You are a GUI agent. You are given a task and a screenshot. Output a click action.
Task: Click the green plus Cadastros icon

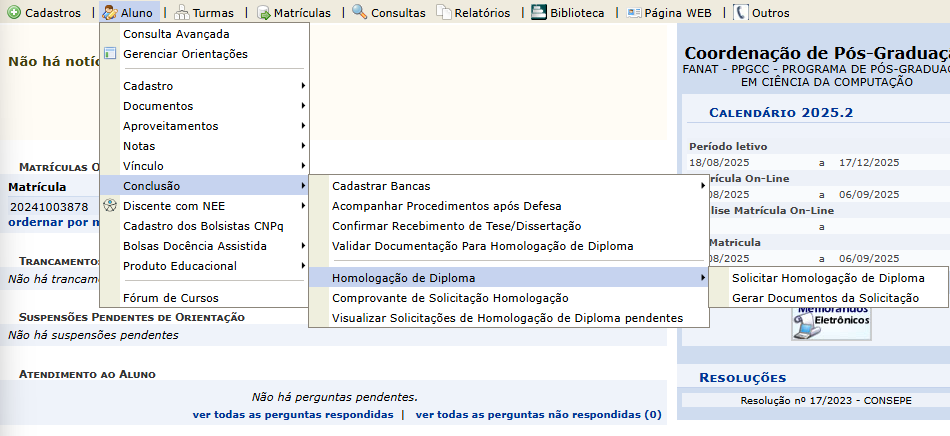[x=13, y=13]
